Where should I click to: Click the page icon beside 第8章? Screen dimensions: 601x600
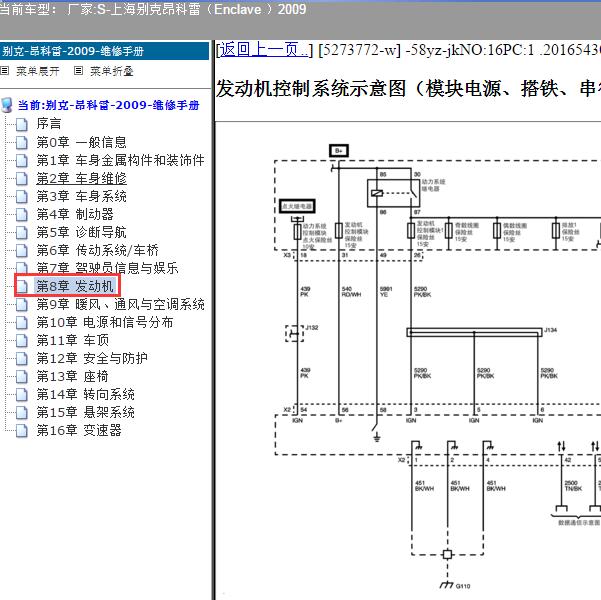coord(22,286)
